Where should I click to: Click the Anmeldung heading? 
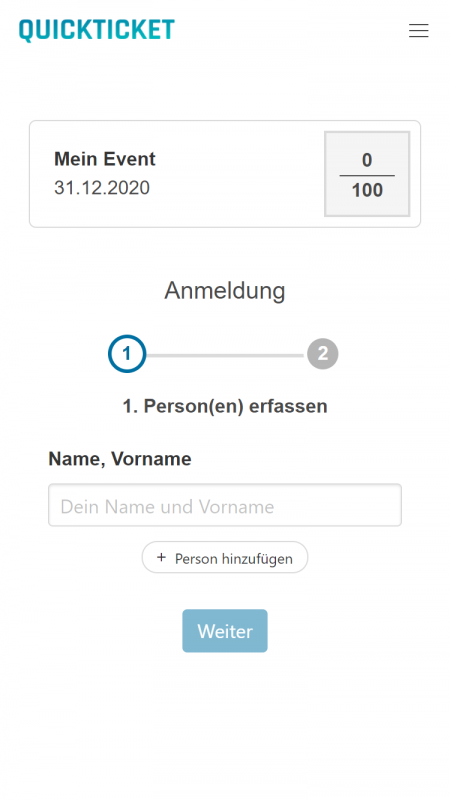point(224,291)
